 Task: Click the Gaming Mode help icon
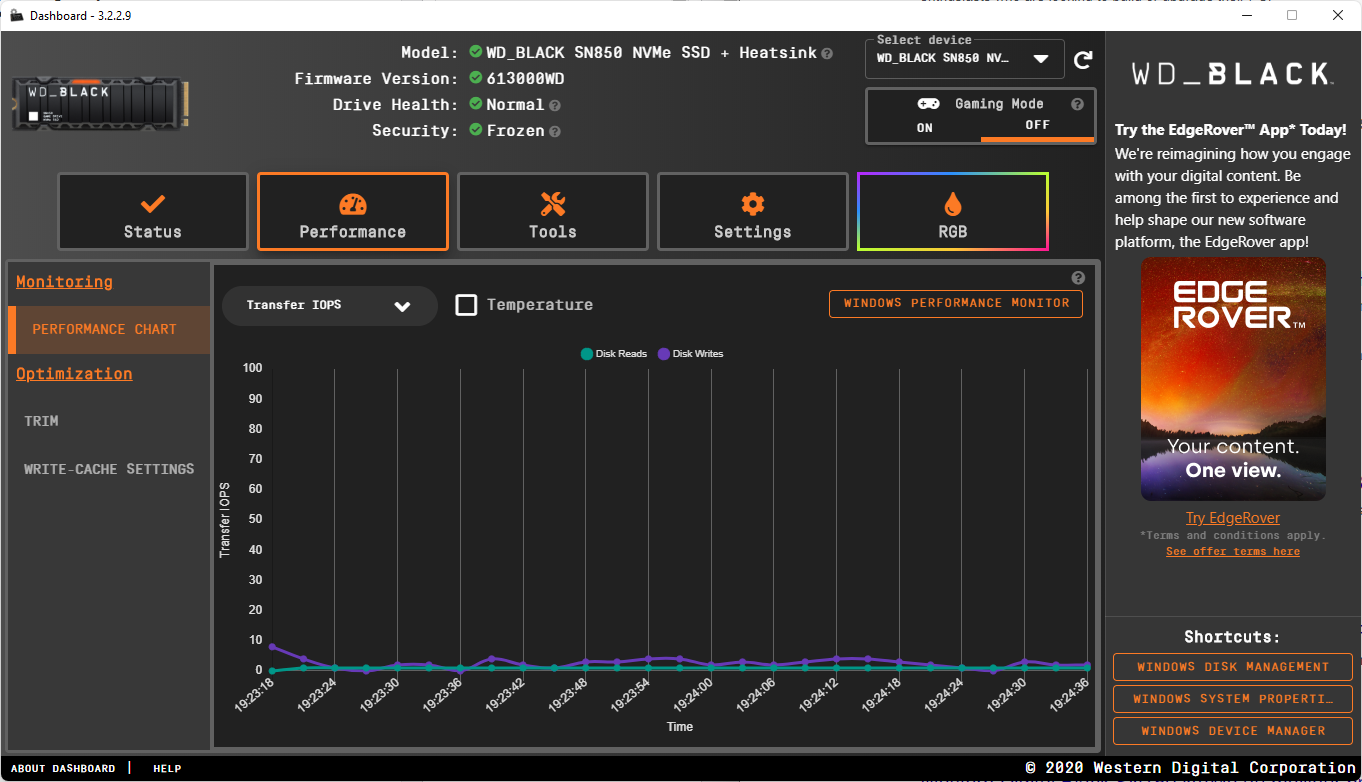(x=1077, y=104)
